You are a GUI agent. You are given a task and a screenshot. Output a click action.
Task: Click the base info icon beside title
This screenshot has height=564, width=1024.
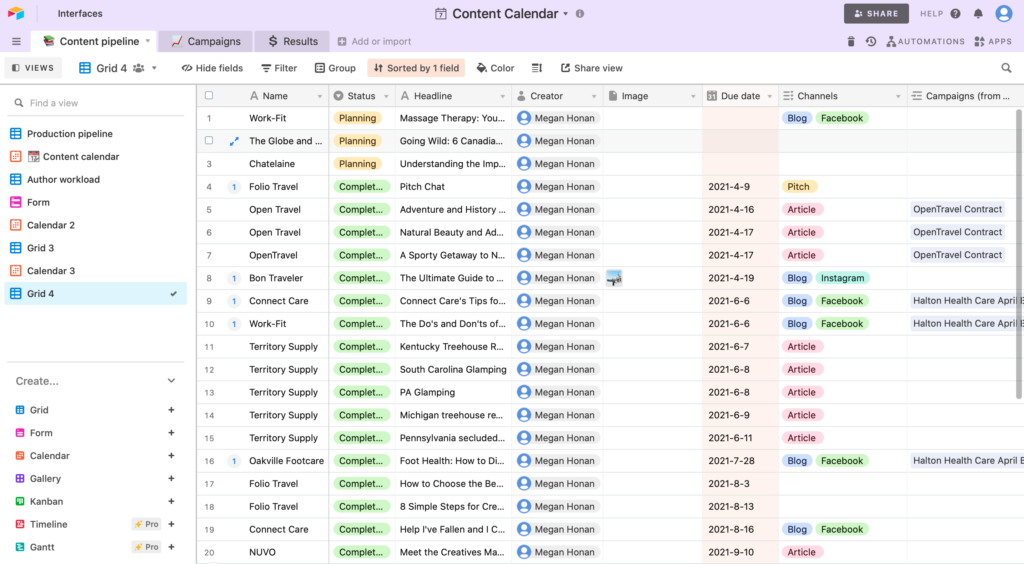click(x=580, y=14)
